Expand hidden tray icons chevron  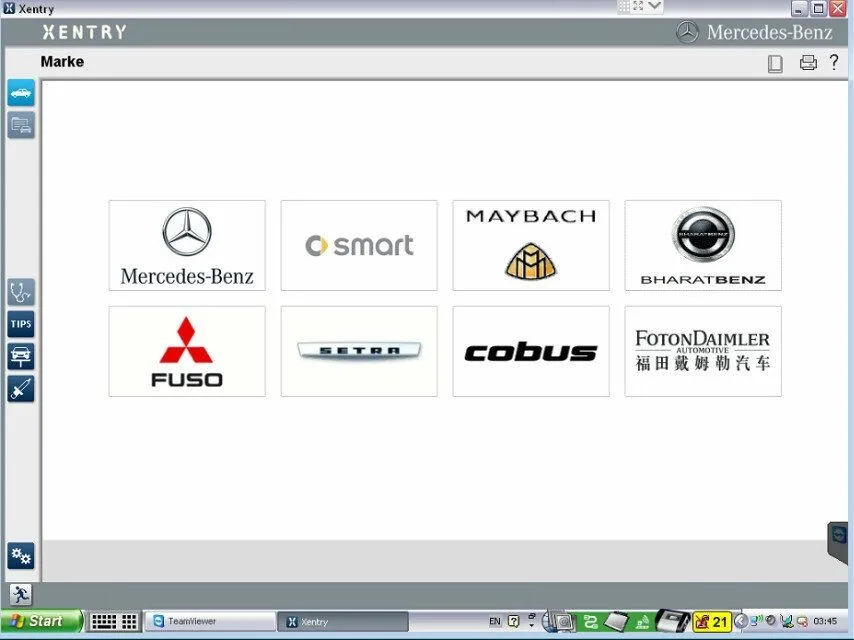pos(740,621)
